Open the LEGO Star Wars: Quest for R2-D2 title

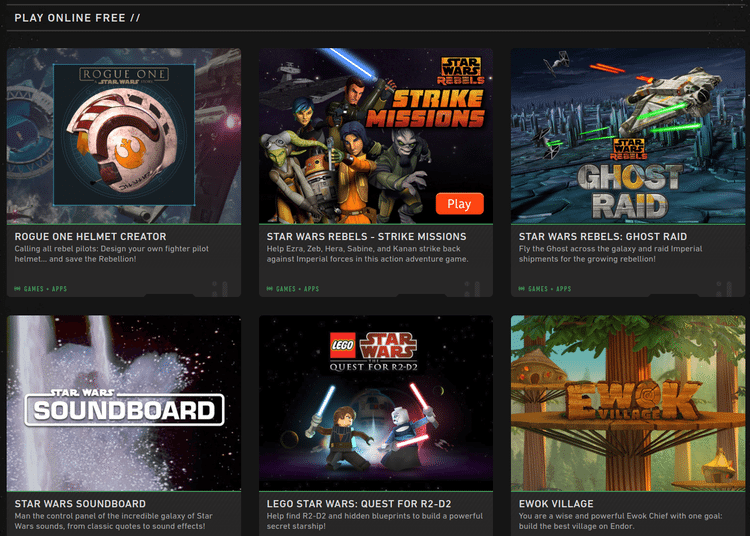pyautogui.click(x=359, y=504)
